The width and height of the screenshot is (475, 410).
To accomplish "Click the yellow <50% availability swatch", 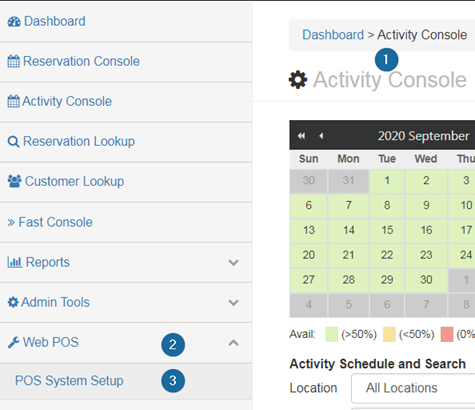I will 389,334.
